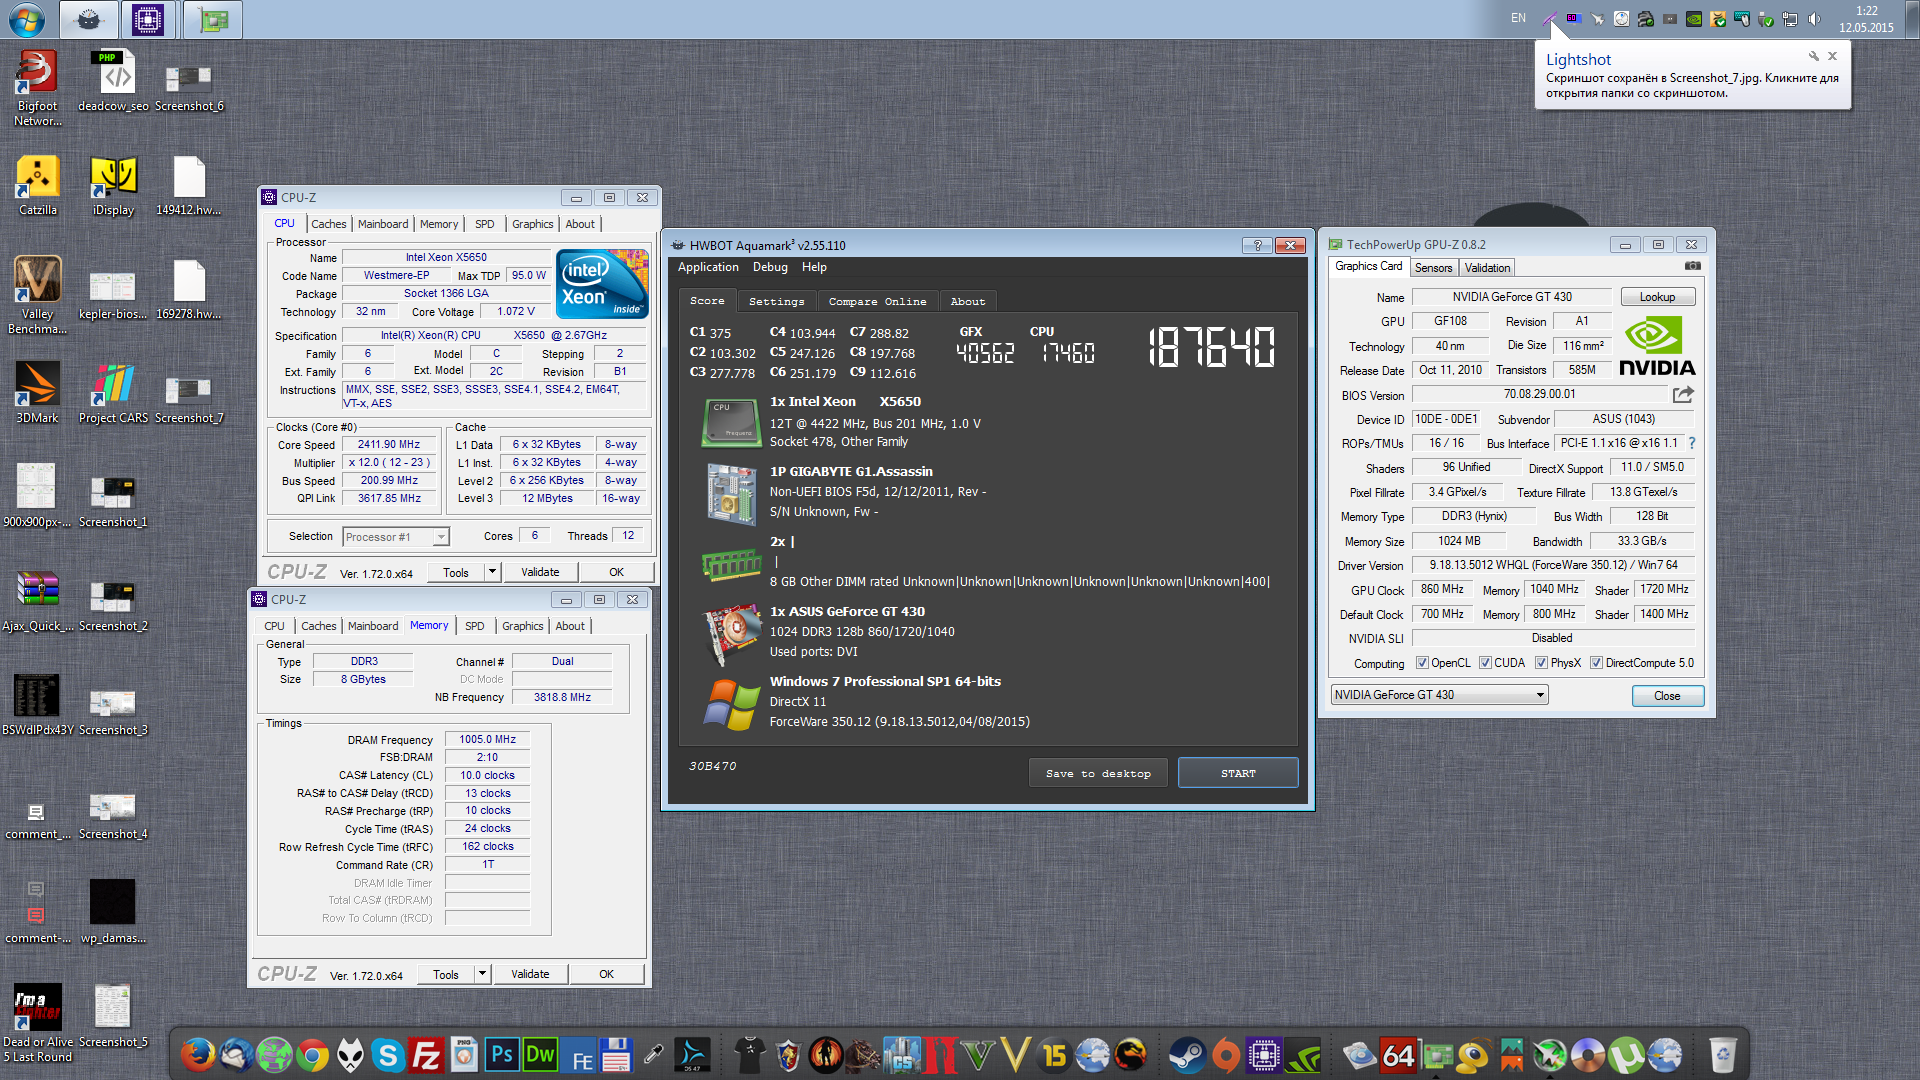Launch Google Chrome from the dock
1920x1080 pixels.
coord(312,1055)
